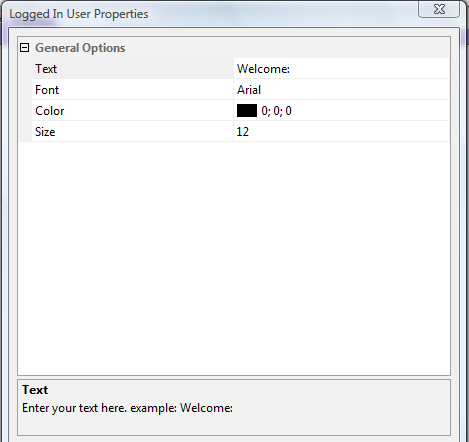This screenshot has height=442, width=469.
Task: Select the General Options category header
Action: 80,48
